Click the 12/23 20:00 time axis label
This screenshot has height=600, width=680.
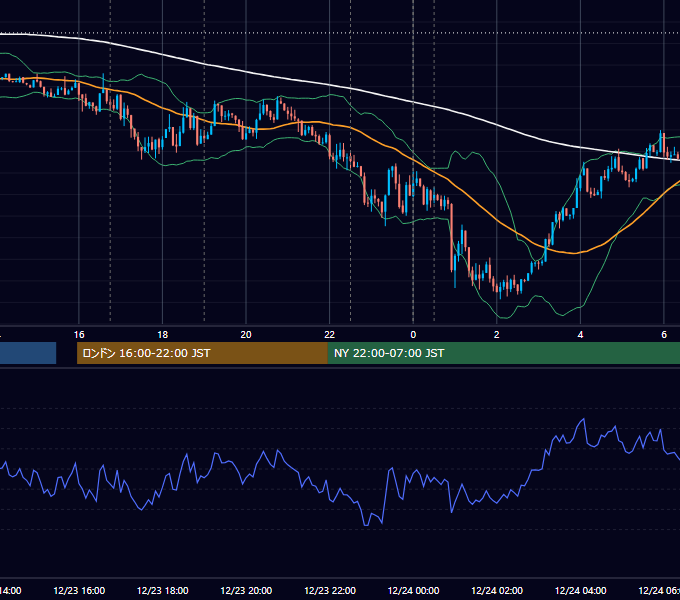coord(246,590)
